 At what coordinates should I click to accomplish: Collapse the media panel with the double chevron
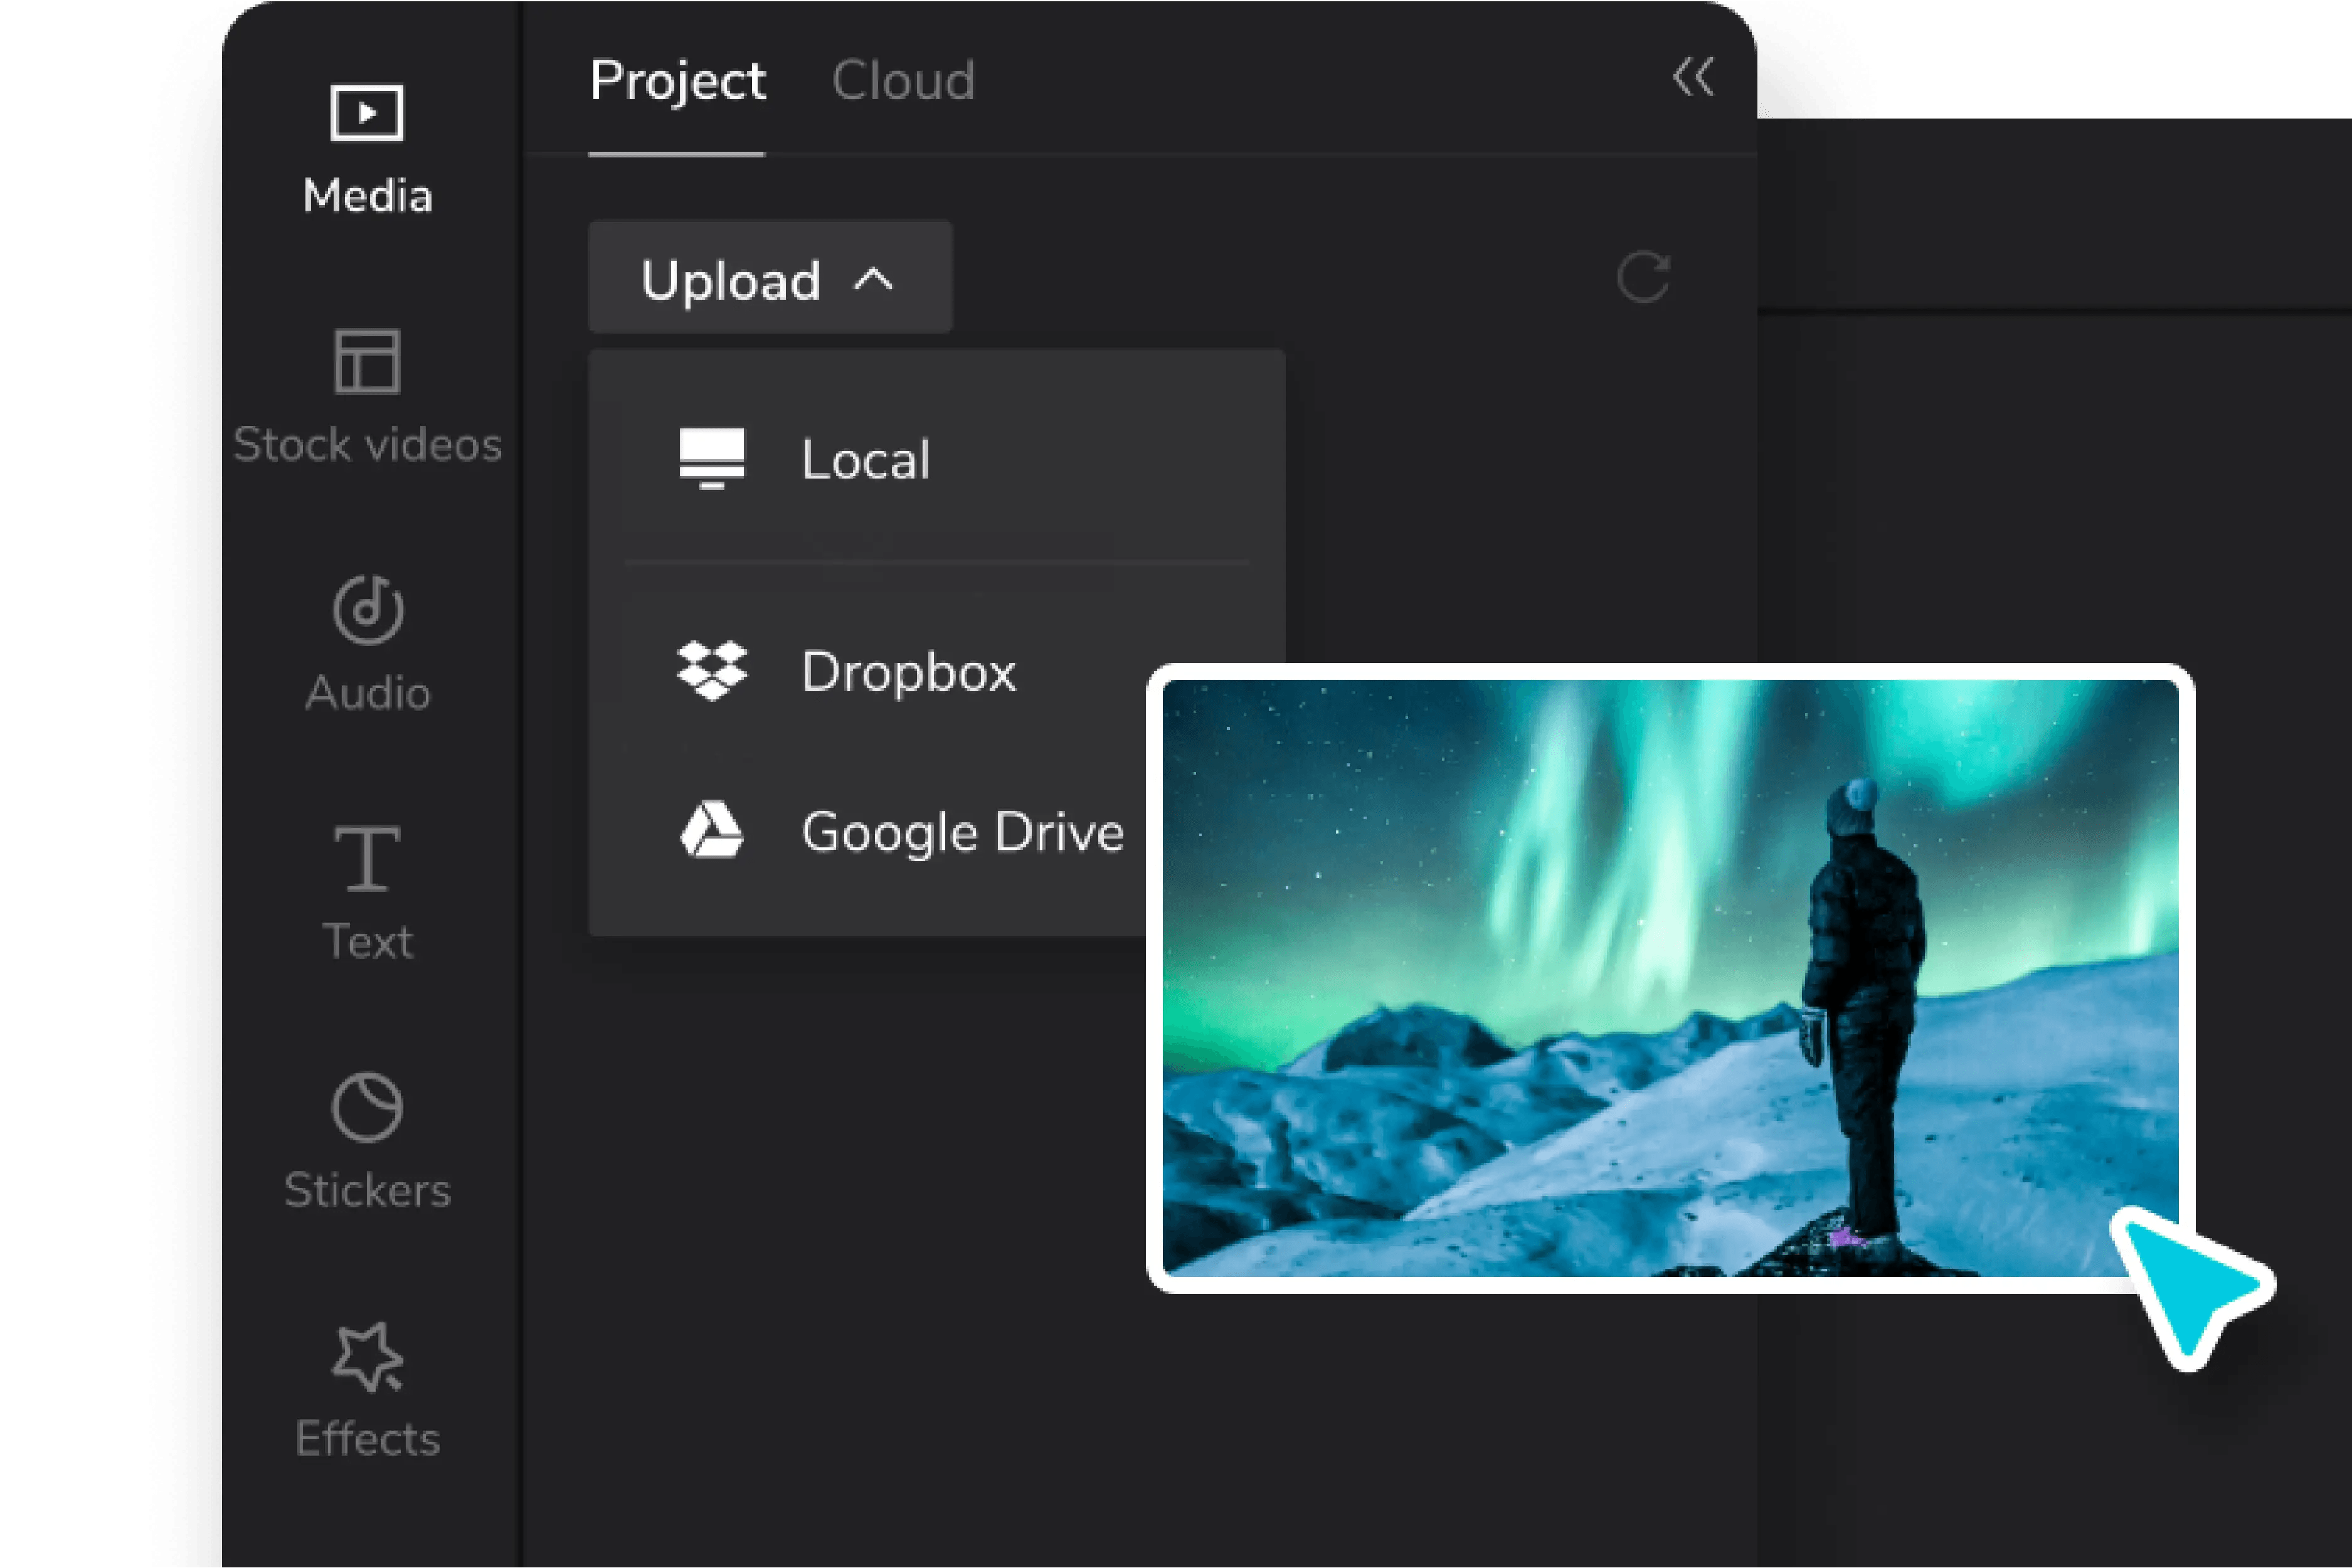coord(1693,77)
